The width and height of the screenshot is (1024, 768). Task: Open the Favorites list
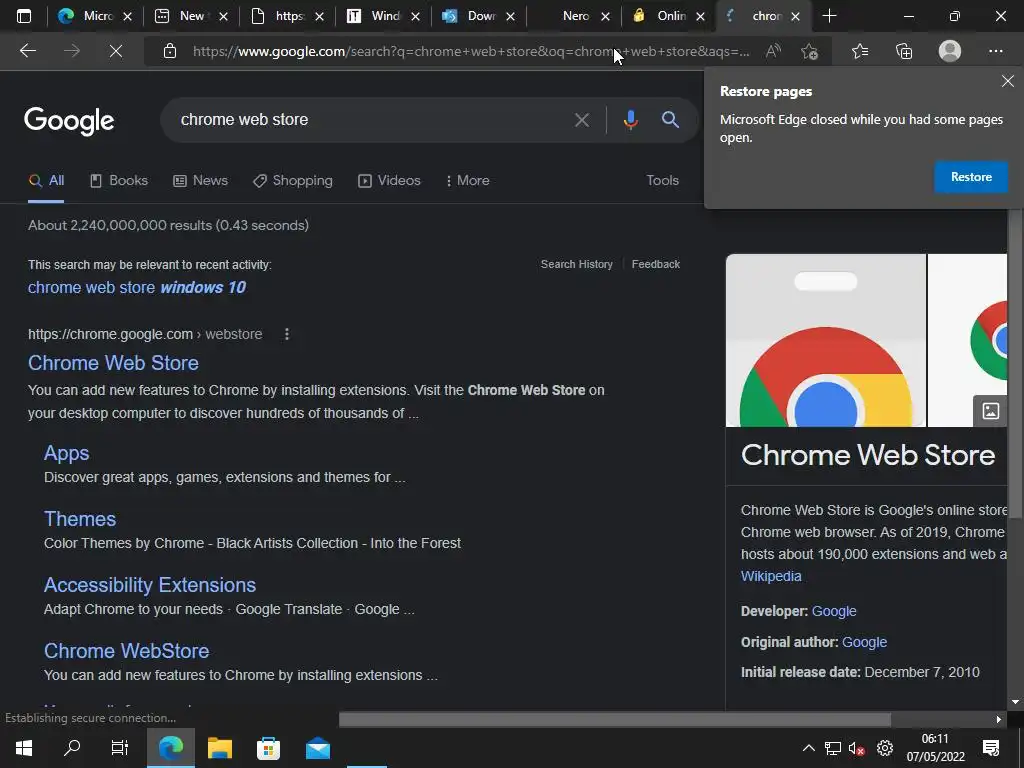click(860, 51)
